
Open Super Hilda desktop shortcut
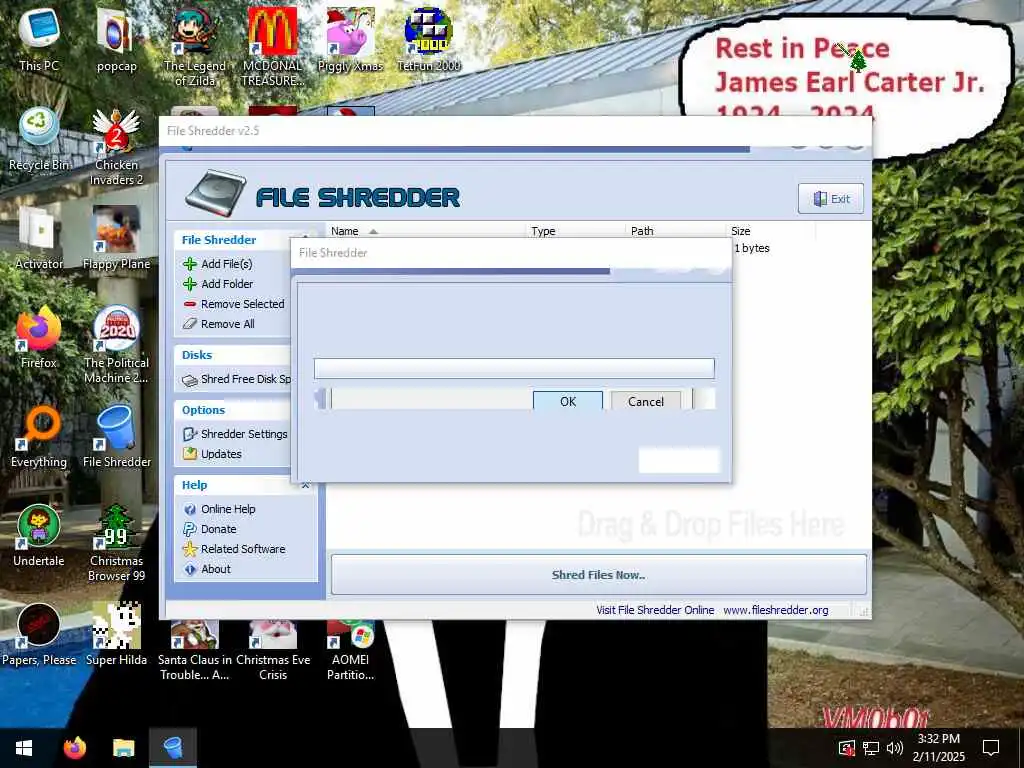click(116, 635)
